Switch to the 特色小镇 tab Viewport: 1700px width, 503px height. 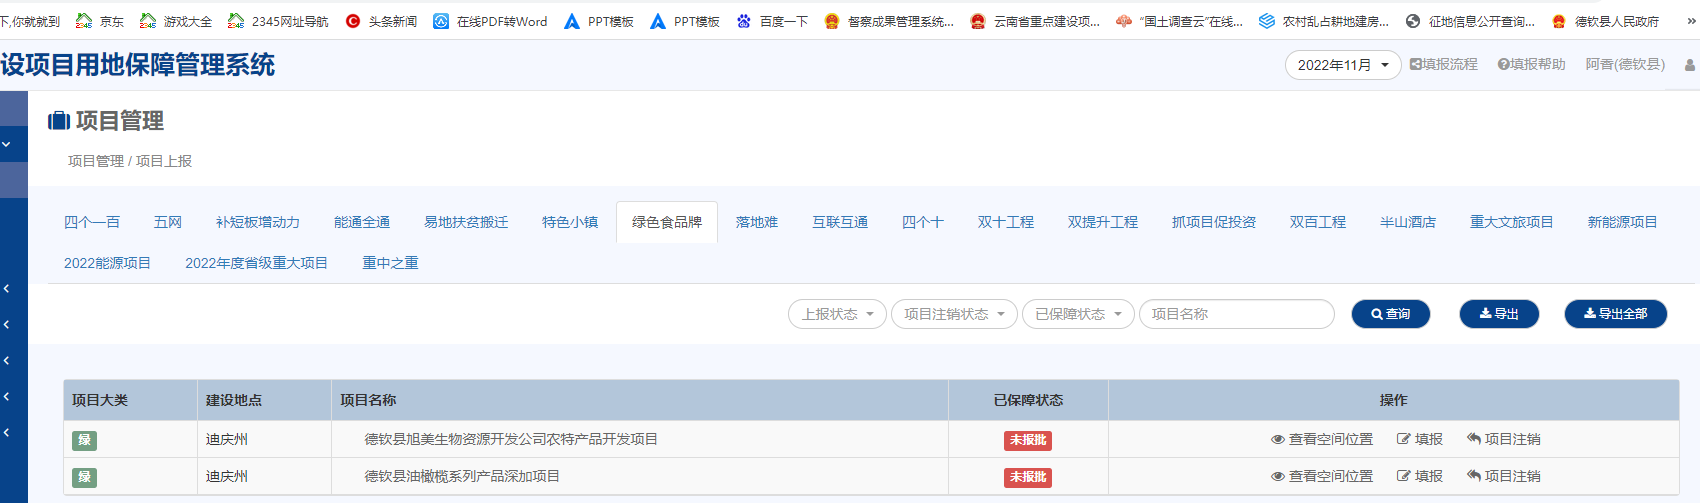(570, 222)
